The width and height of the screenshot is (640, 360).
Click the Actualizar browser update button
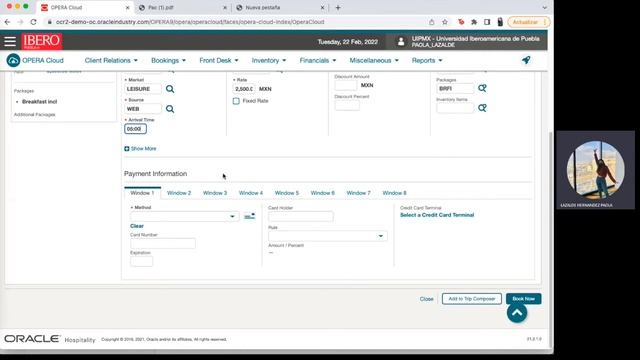point(528,22)
